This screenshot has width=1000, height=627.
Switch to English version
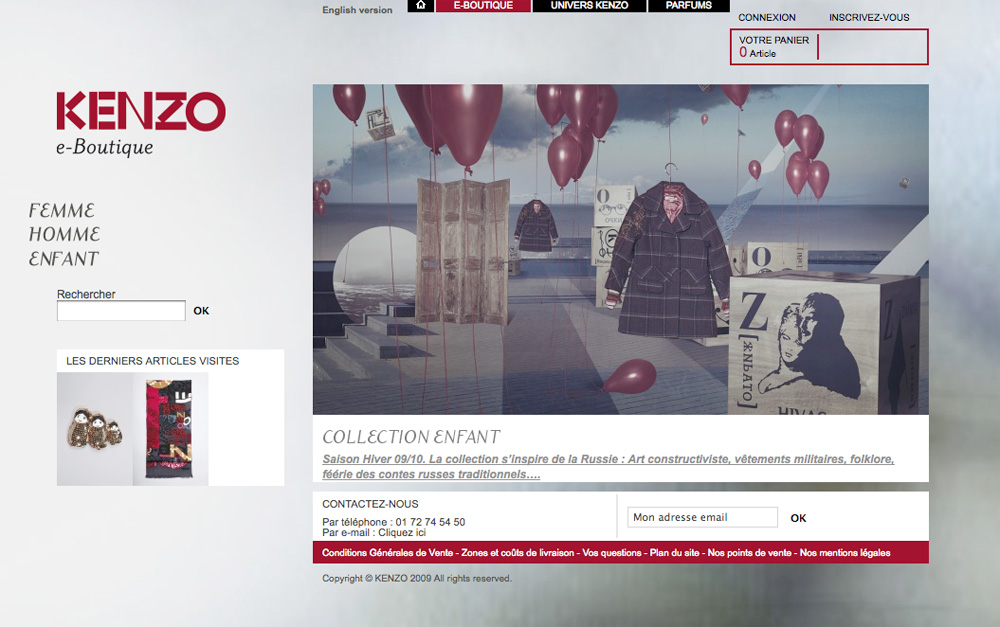click(357, 11)
